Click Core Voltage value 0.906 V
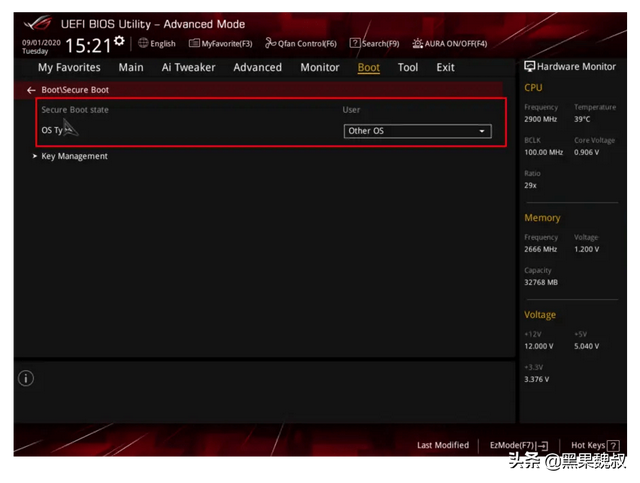The width and height of the screenshot is (640, 483). click(587, 152)
